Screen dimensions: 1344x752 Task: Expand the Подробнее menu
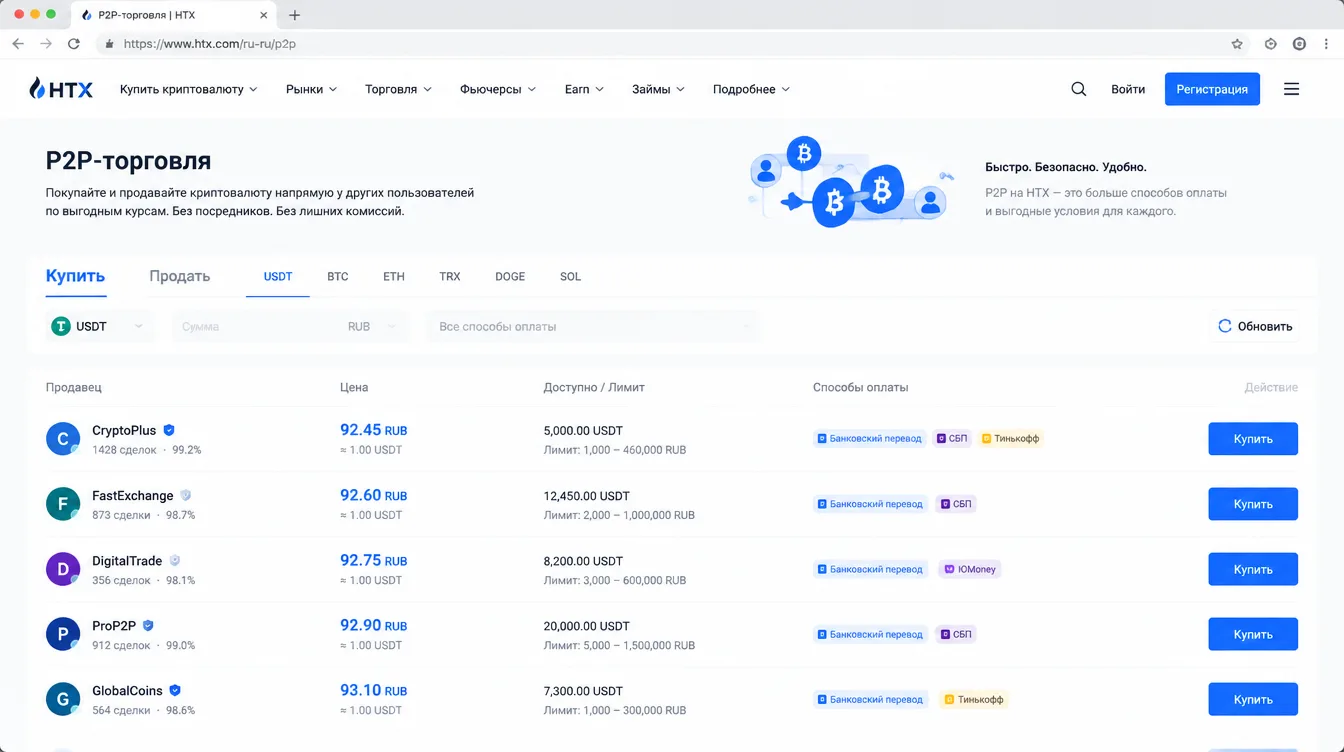(751, 89)
